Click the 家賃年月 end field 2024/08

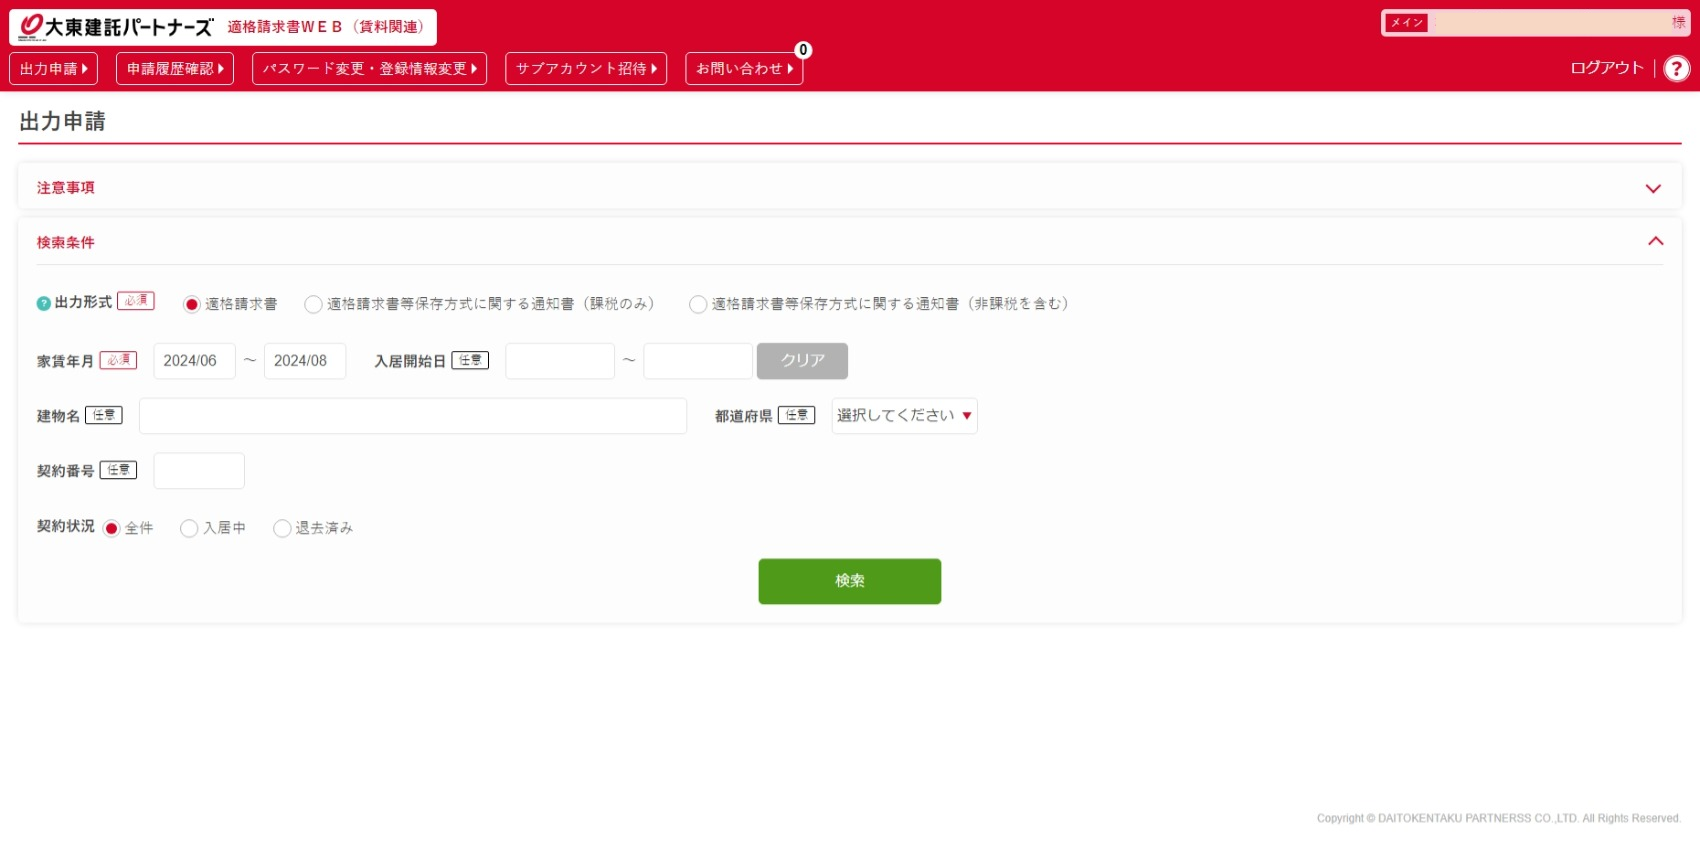(305, 361)
